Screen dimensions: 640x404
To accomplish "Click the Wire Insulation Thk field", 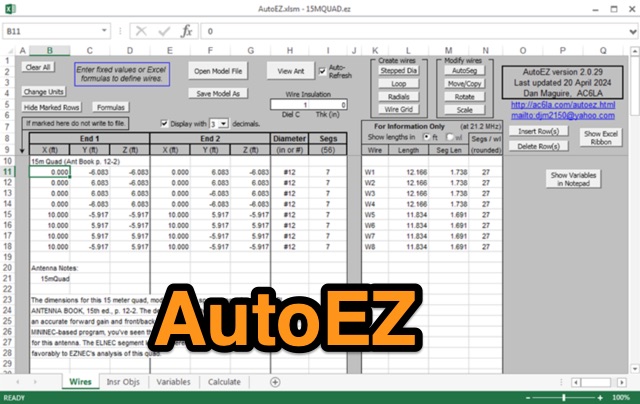I will pyautogui.click(x=328, y=105).
